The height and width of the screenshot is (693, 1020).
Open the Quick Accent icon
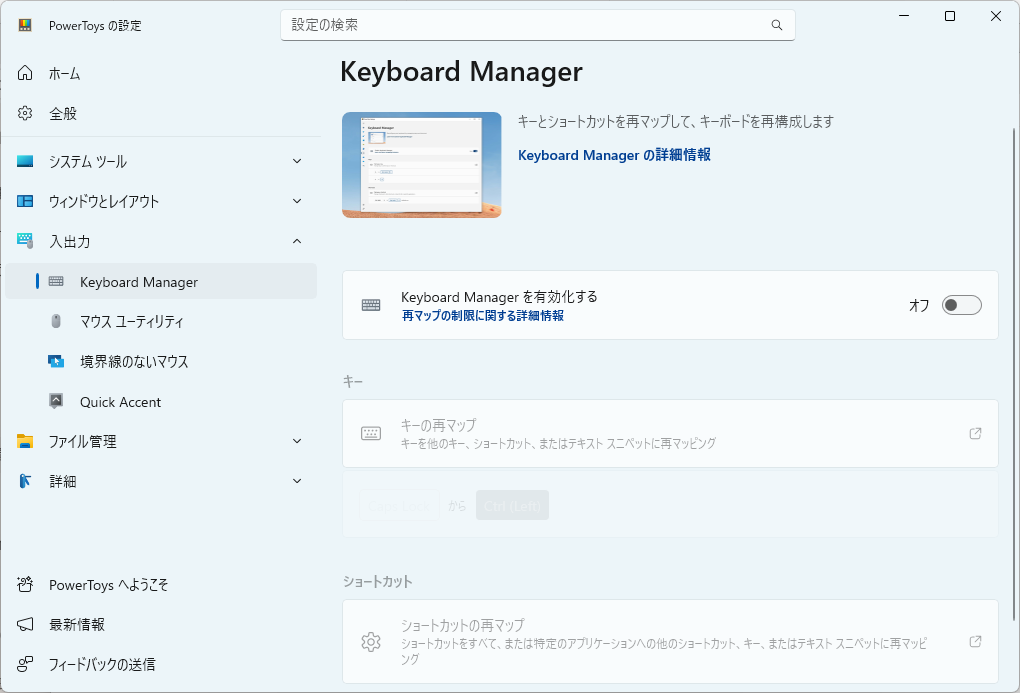pyautogui.click(x=56, y=402)
